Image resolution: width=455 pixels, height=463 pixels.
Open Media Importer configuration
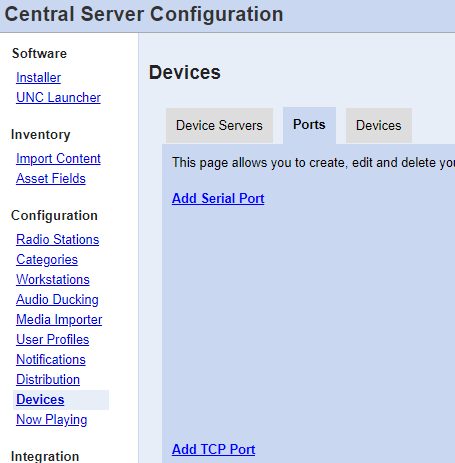click(59, 320)
